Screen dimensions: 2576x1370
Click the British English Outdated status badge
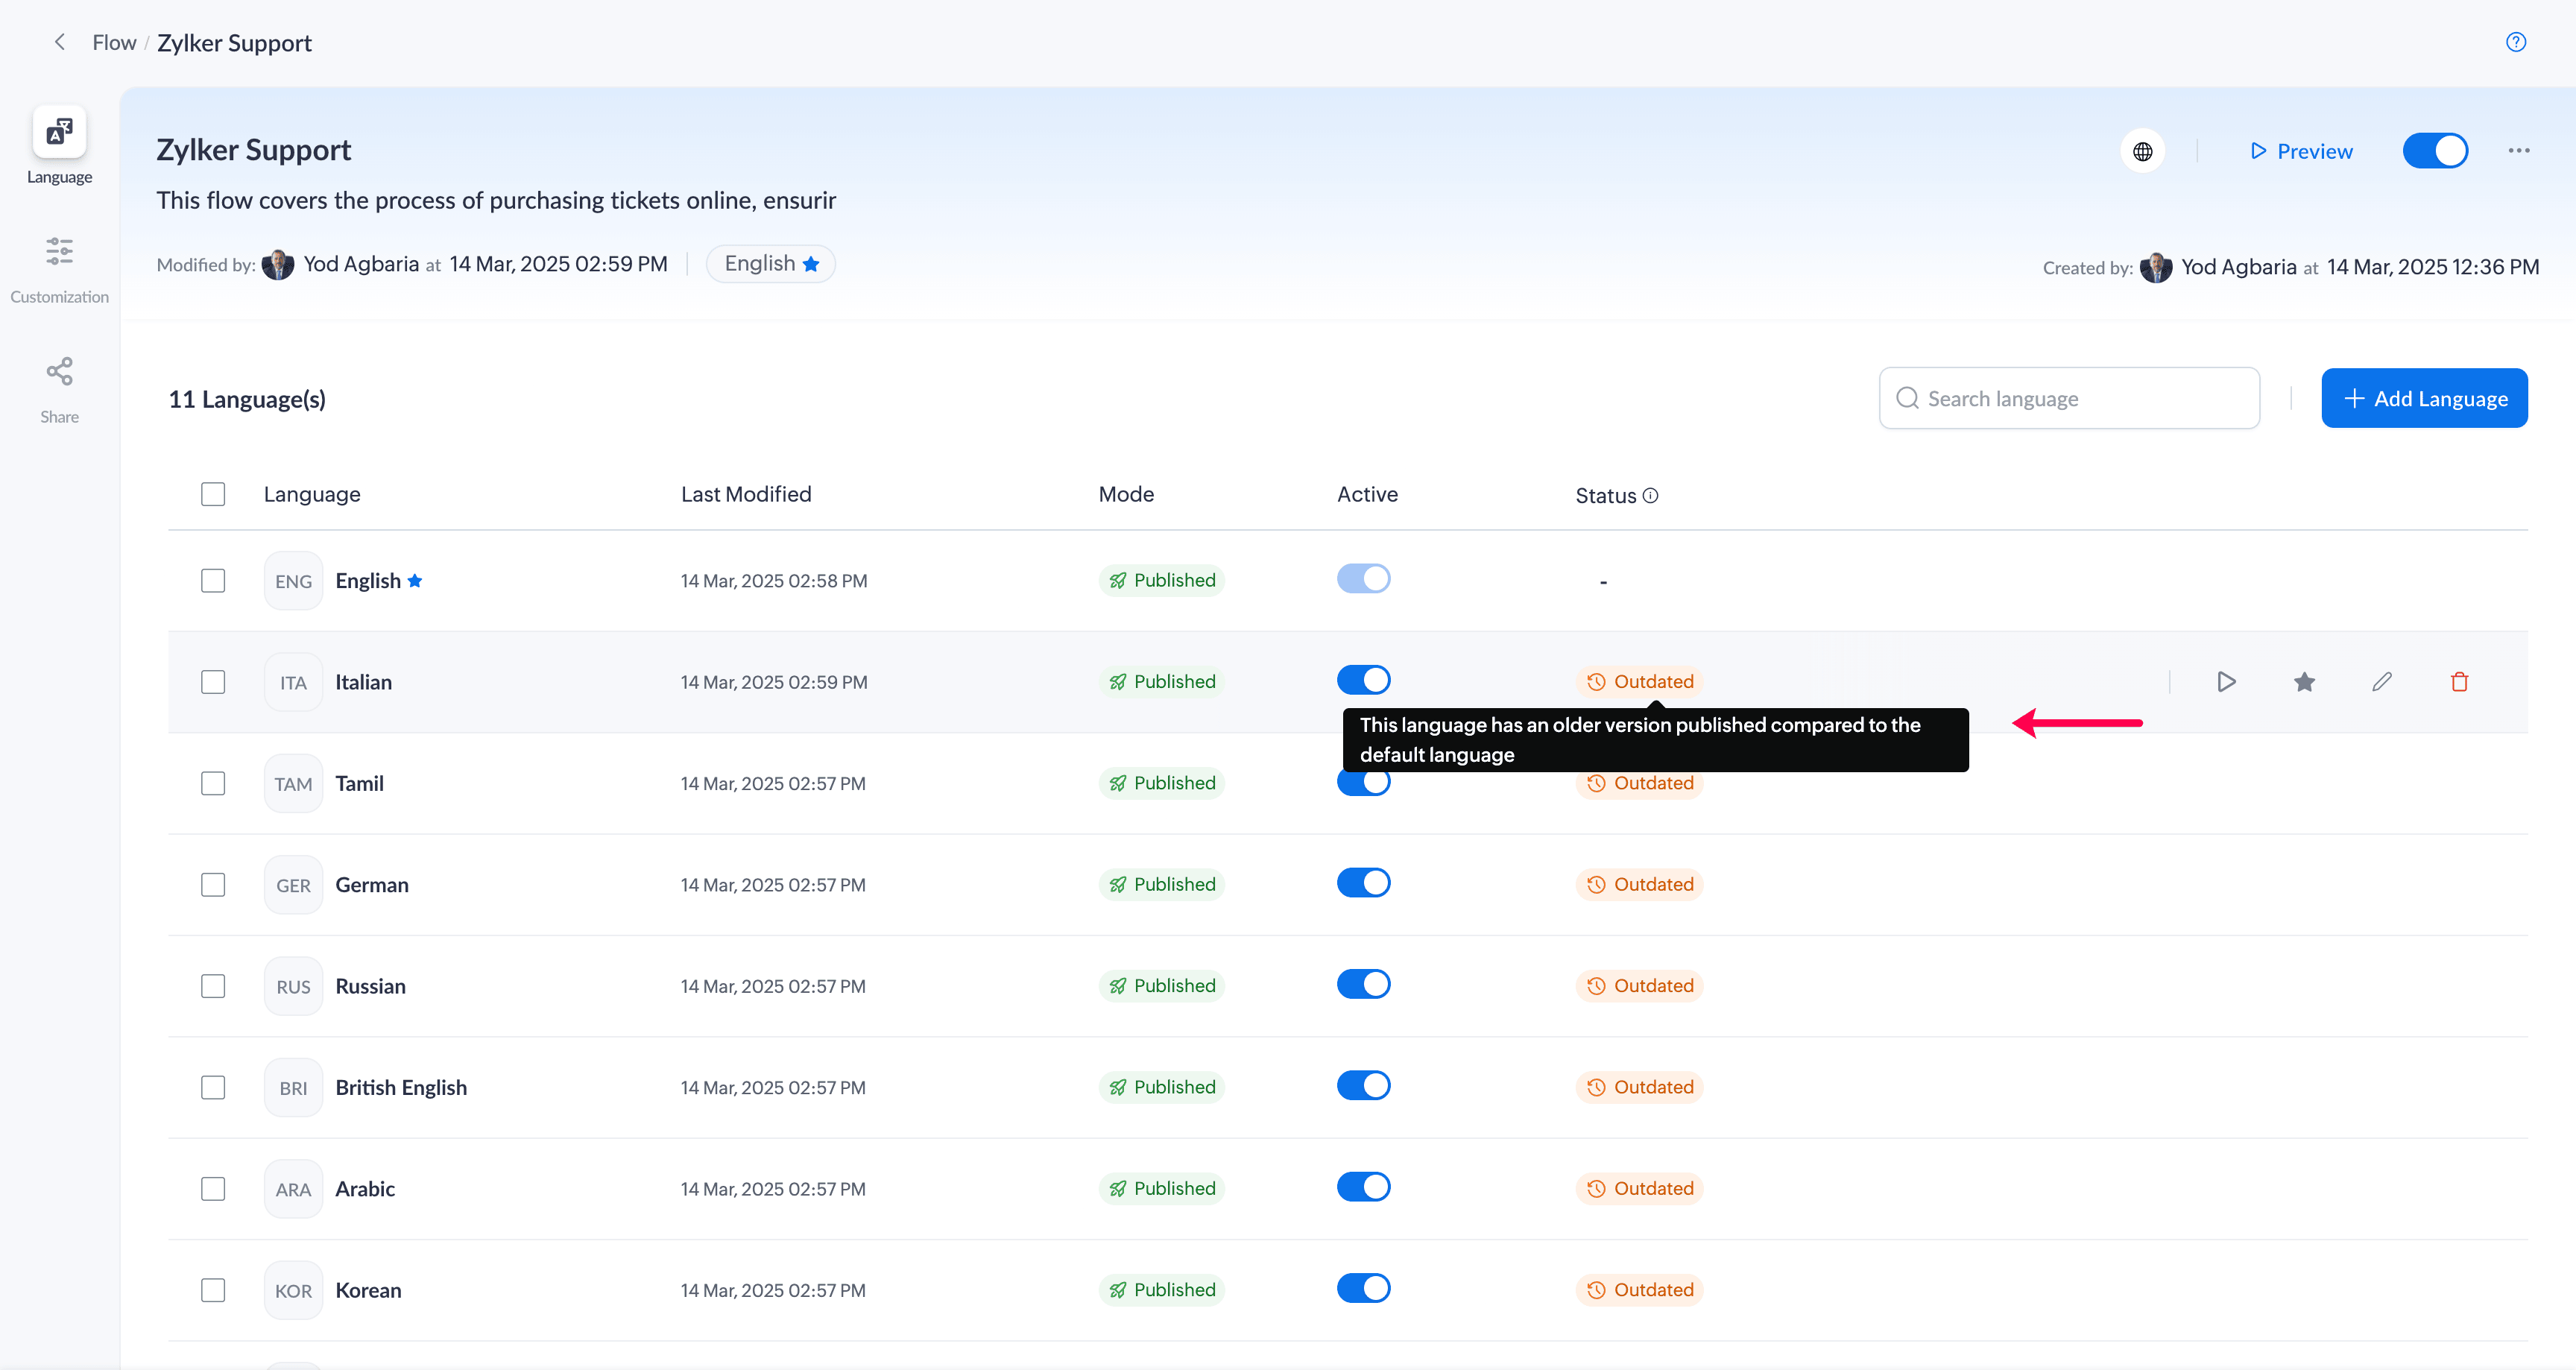tap(1640, 1087)
